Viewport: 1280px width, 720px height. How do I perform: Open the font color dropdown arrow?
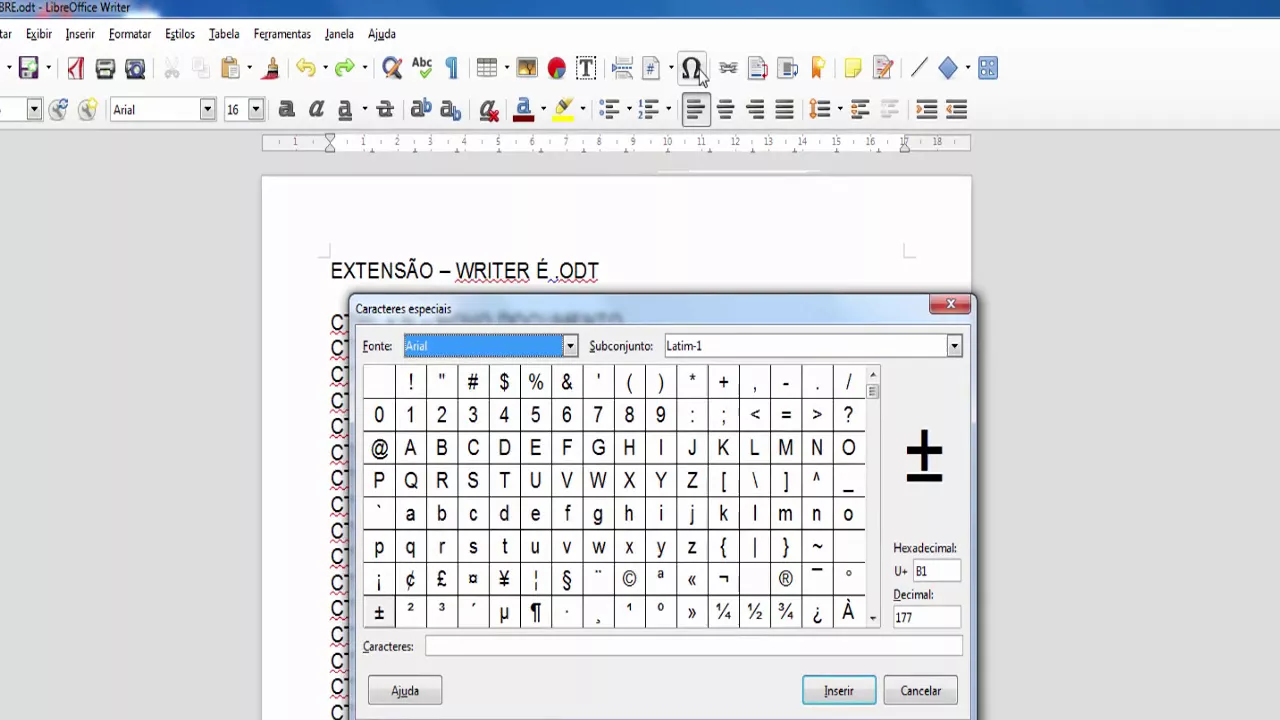543,109
